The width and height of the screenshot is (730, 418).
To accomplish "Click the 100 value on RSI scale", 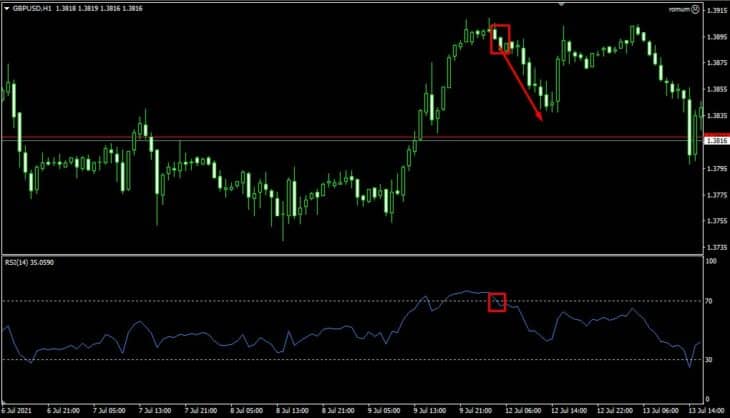I will (711, 261).
